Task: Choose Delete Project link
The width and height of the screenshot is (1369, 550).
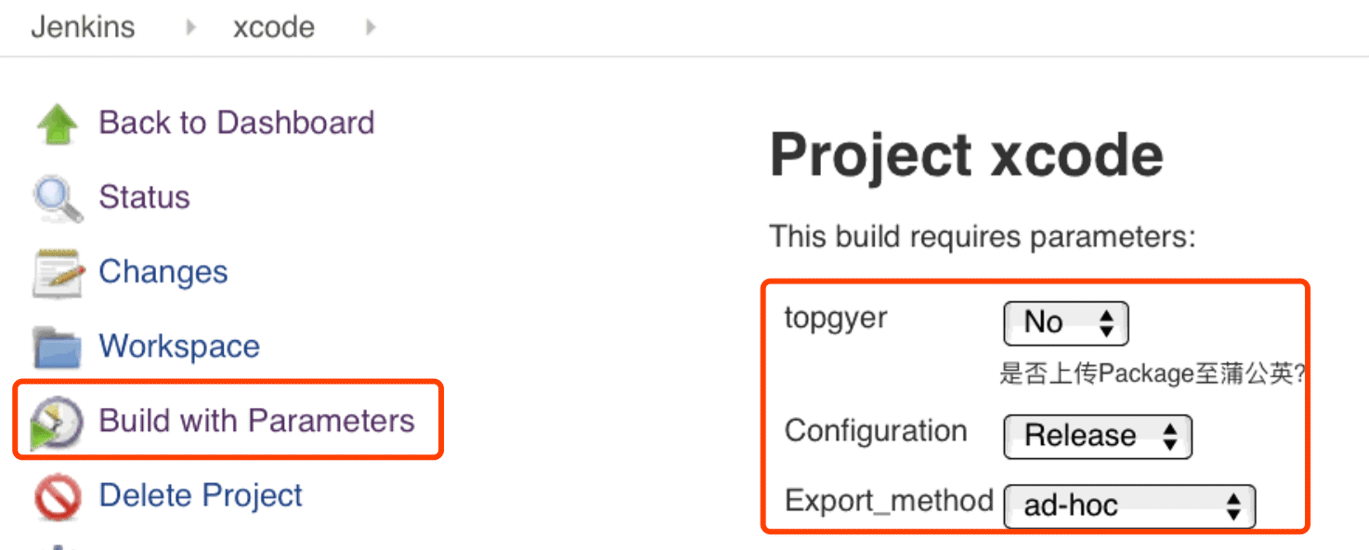Action: [200, 495]
